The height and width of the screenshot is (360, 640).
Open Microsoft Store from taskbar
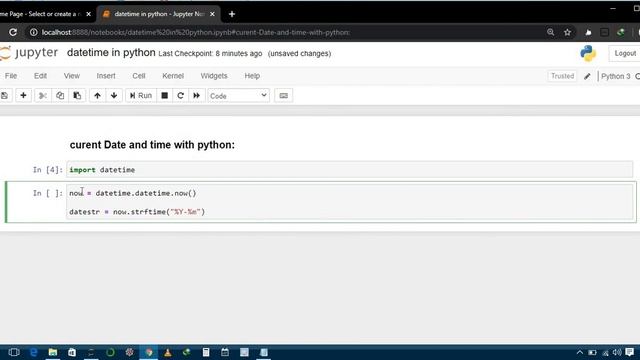[72, 352]
